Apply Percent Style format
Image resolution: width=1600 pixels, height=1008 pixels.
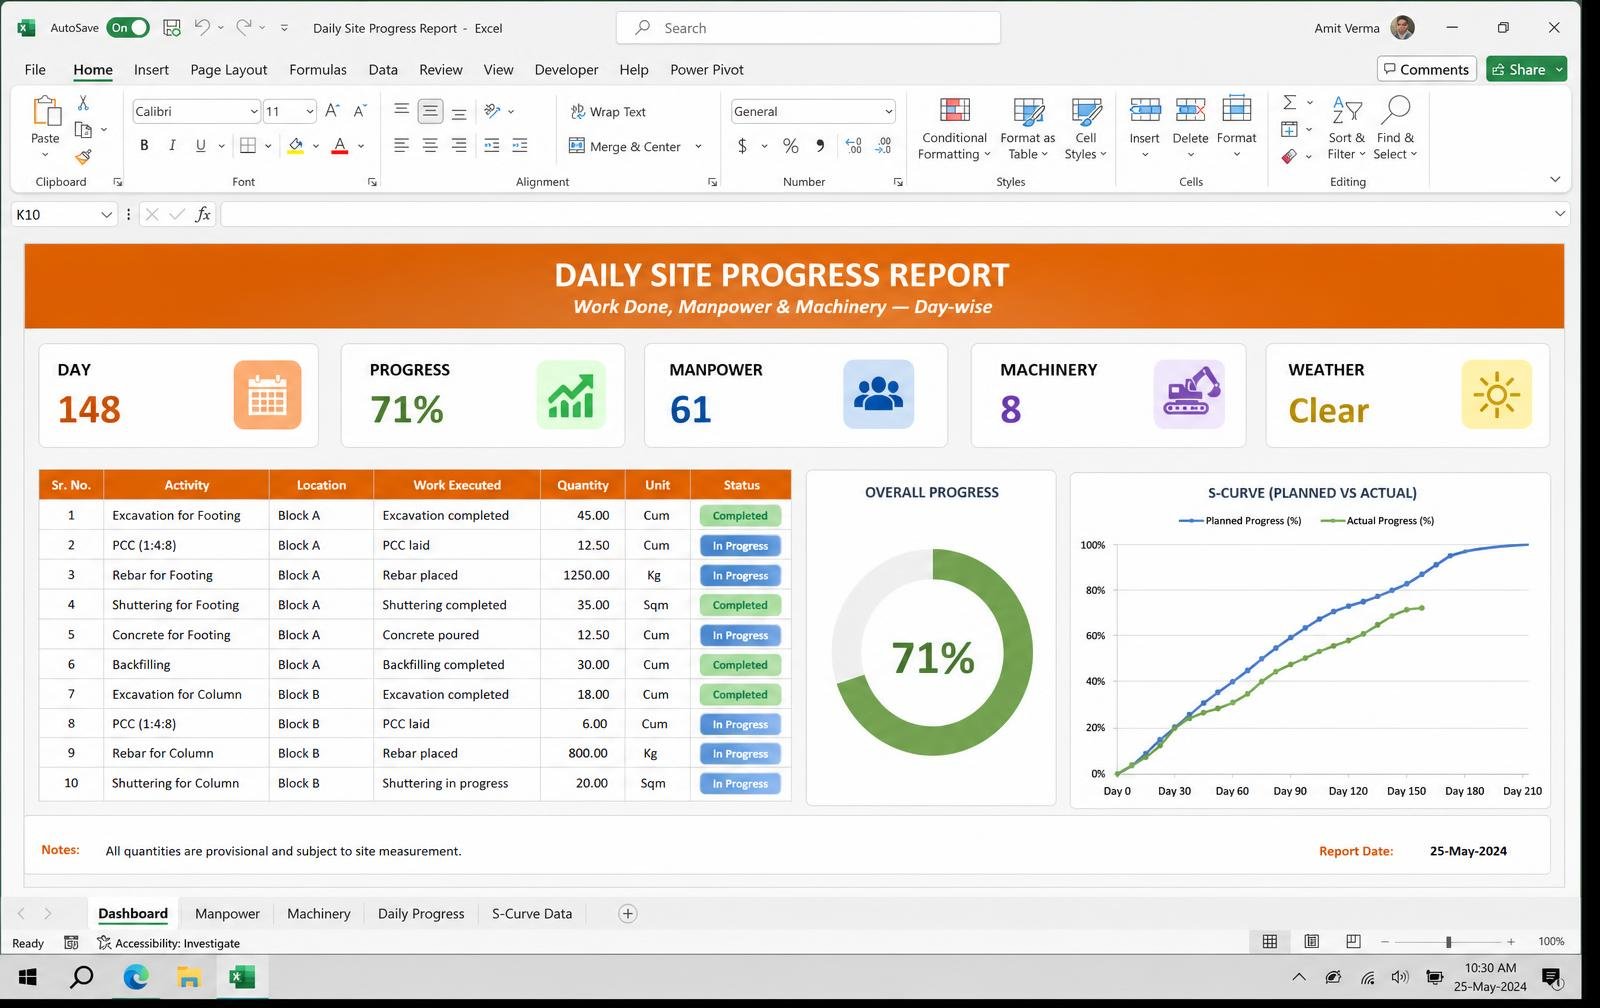pyautogui.click(x=790, y=146)
